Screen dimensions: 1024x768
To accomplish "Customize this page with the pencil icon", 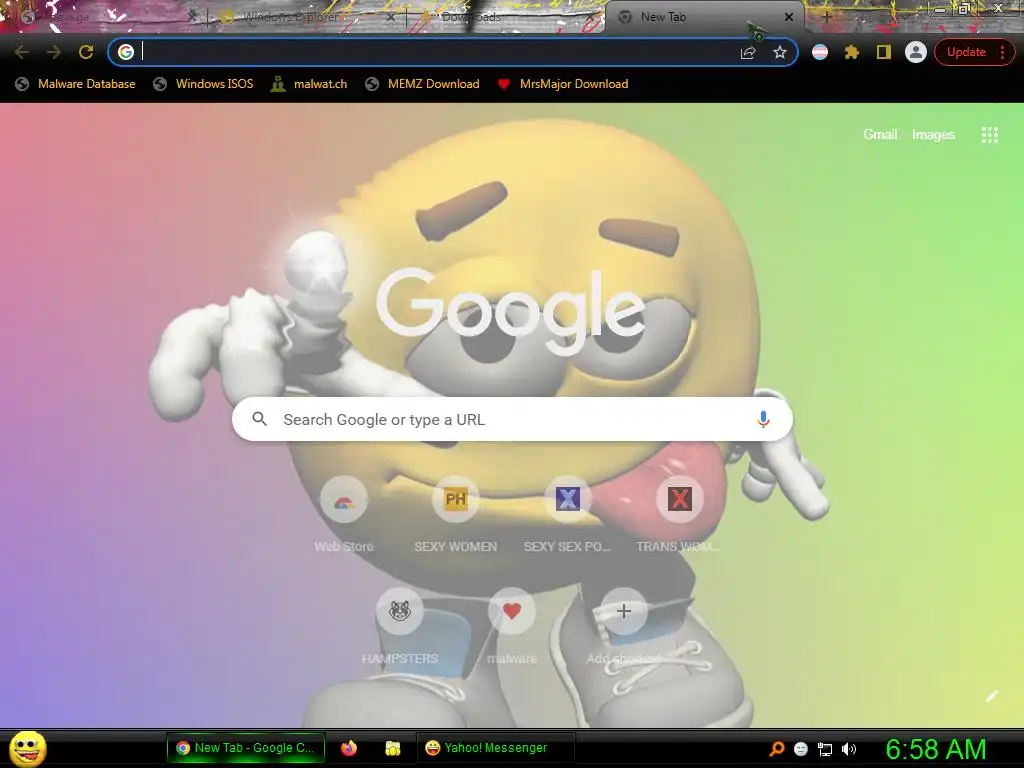I will click(x=991, y=696).
